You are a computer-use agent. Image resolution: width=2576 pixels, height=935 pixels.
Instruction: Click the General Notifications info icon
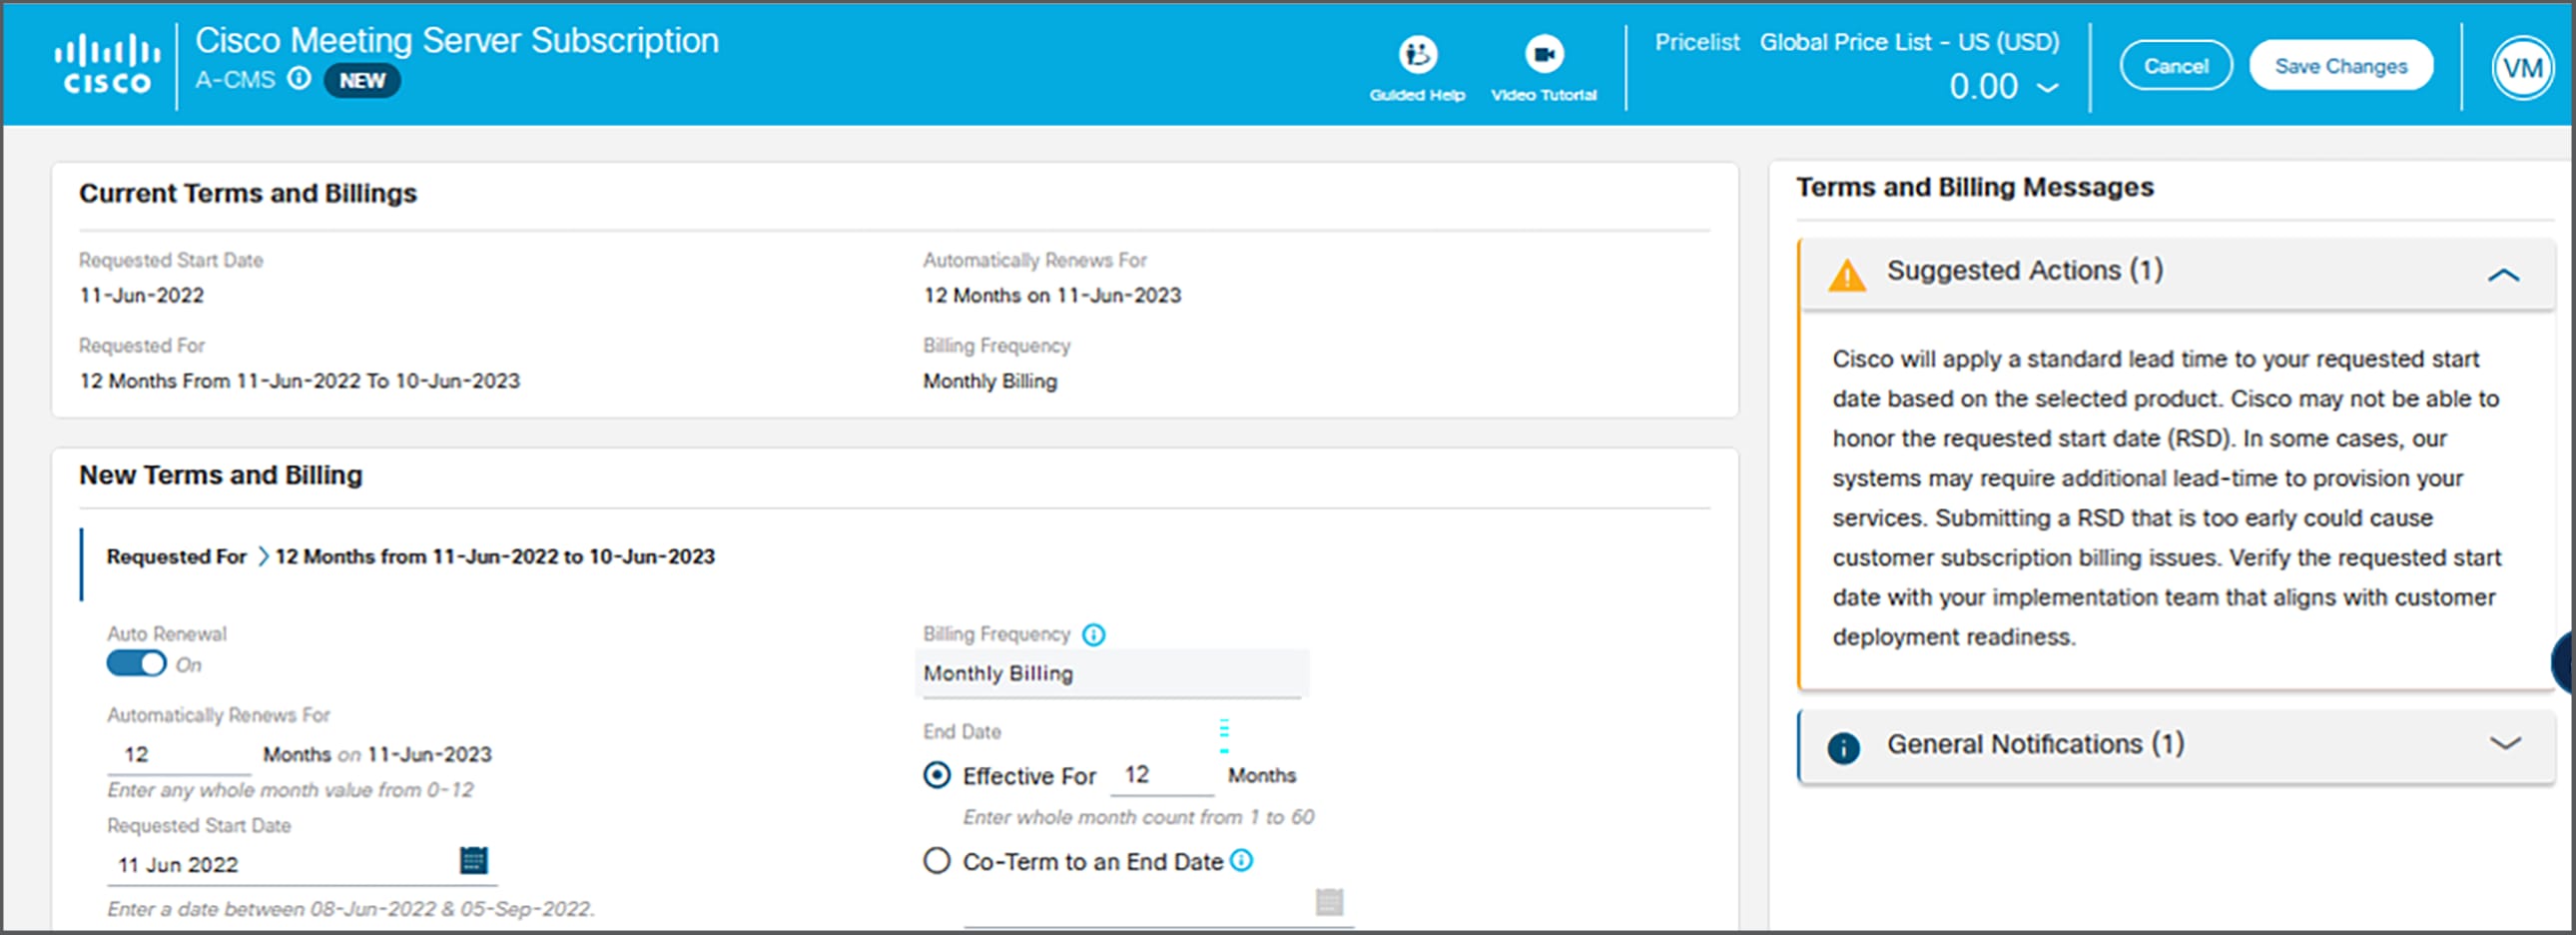click(1843, 747)
